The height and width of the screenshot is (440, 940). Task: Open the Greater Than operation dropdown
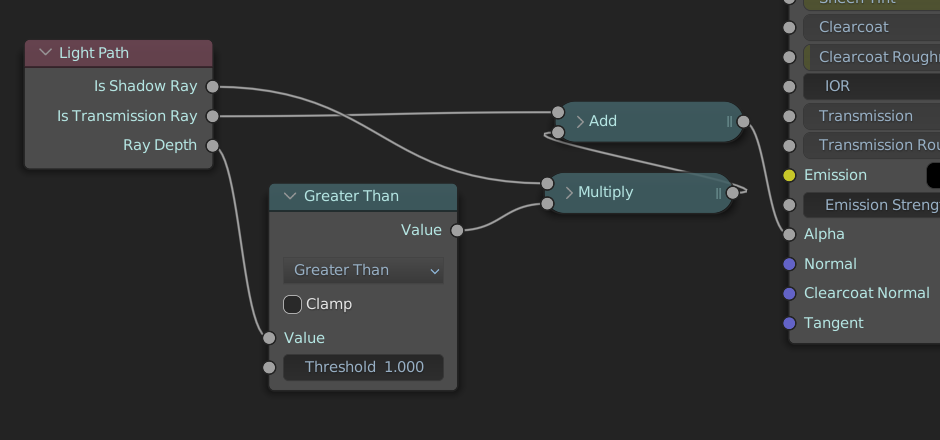point(363,270)
